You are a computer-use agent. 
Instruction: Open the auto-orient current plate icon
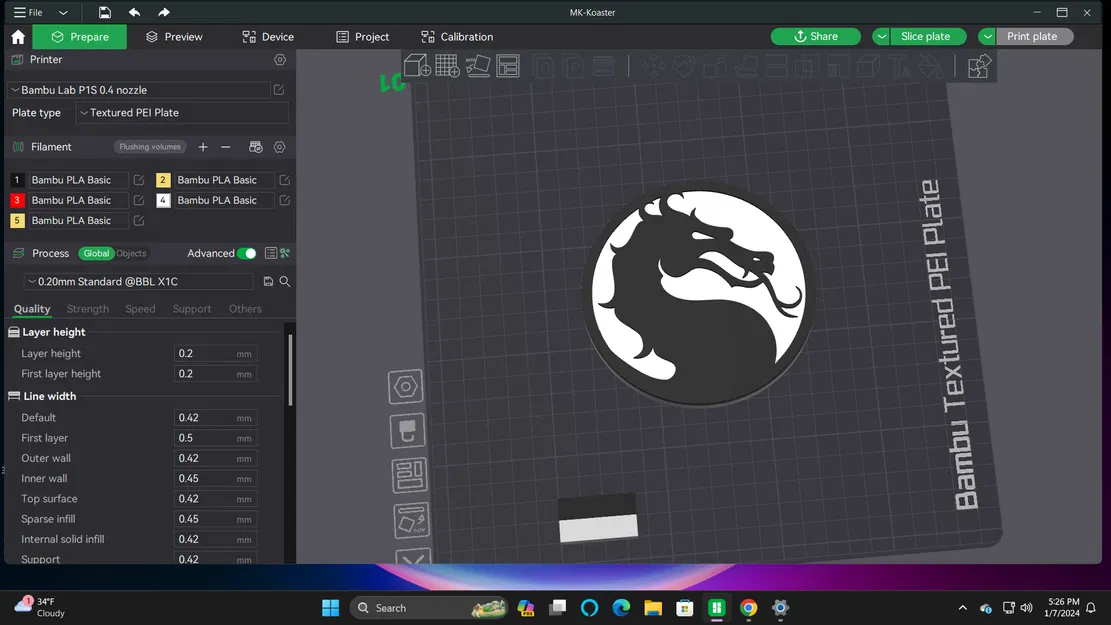[411, 520]
